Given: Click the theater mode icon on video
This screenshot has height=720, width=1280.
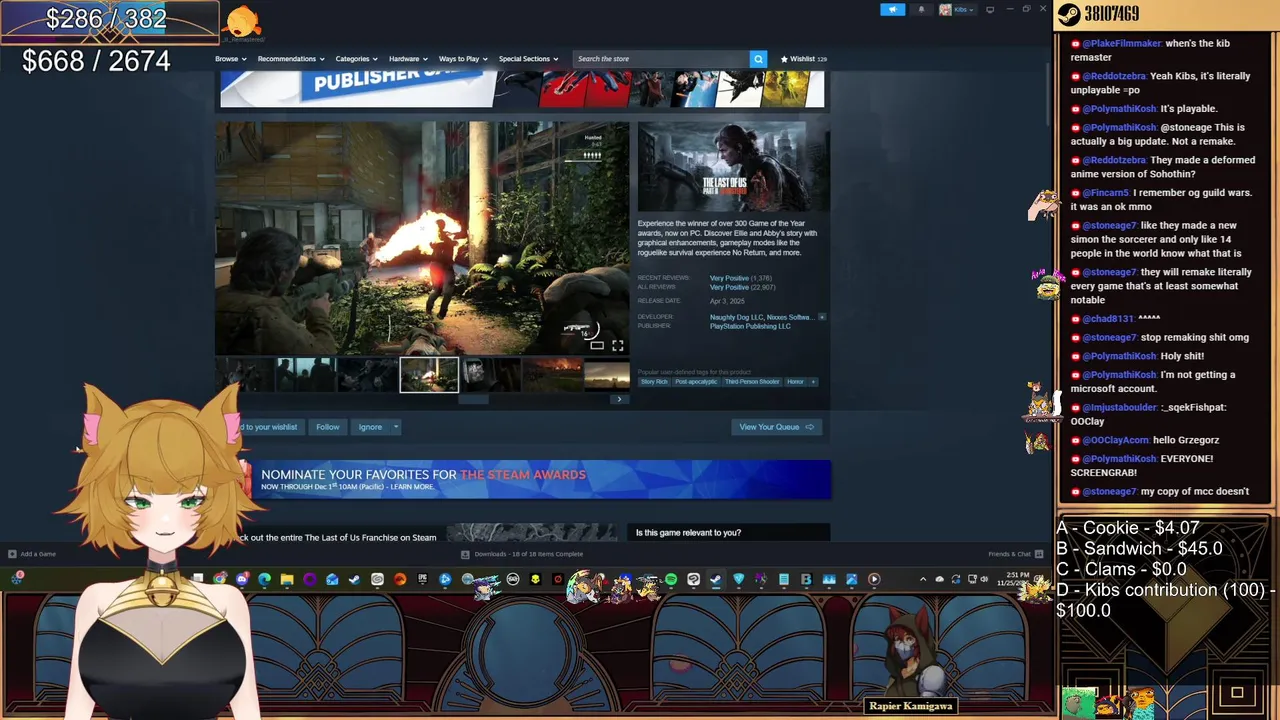Looking at the screenshot, I should click(597, 345).
